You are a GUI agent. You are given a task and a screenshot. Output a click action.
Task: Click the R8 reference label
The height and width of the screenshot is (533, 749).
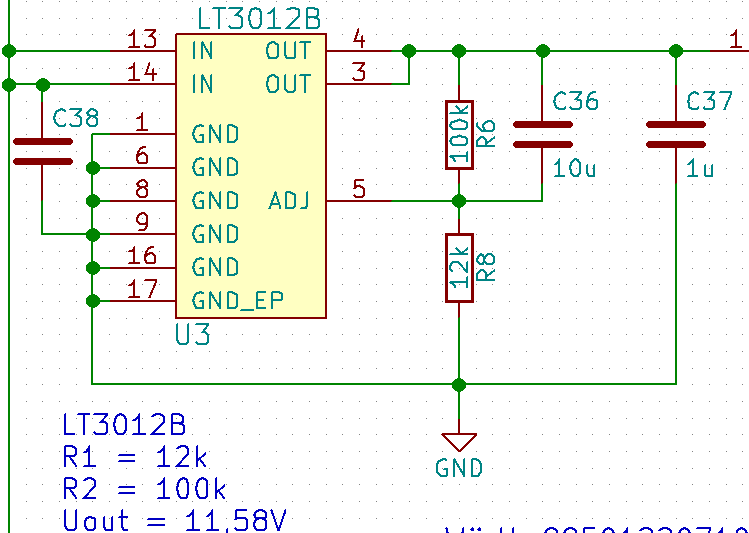(x=486, y=267)
